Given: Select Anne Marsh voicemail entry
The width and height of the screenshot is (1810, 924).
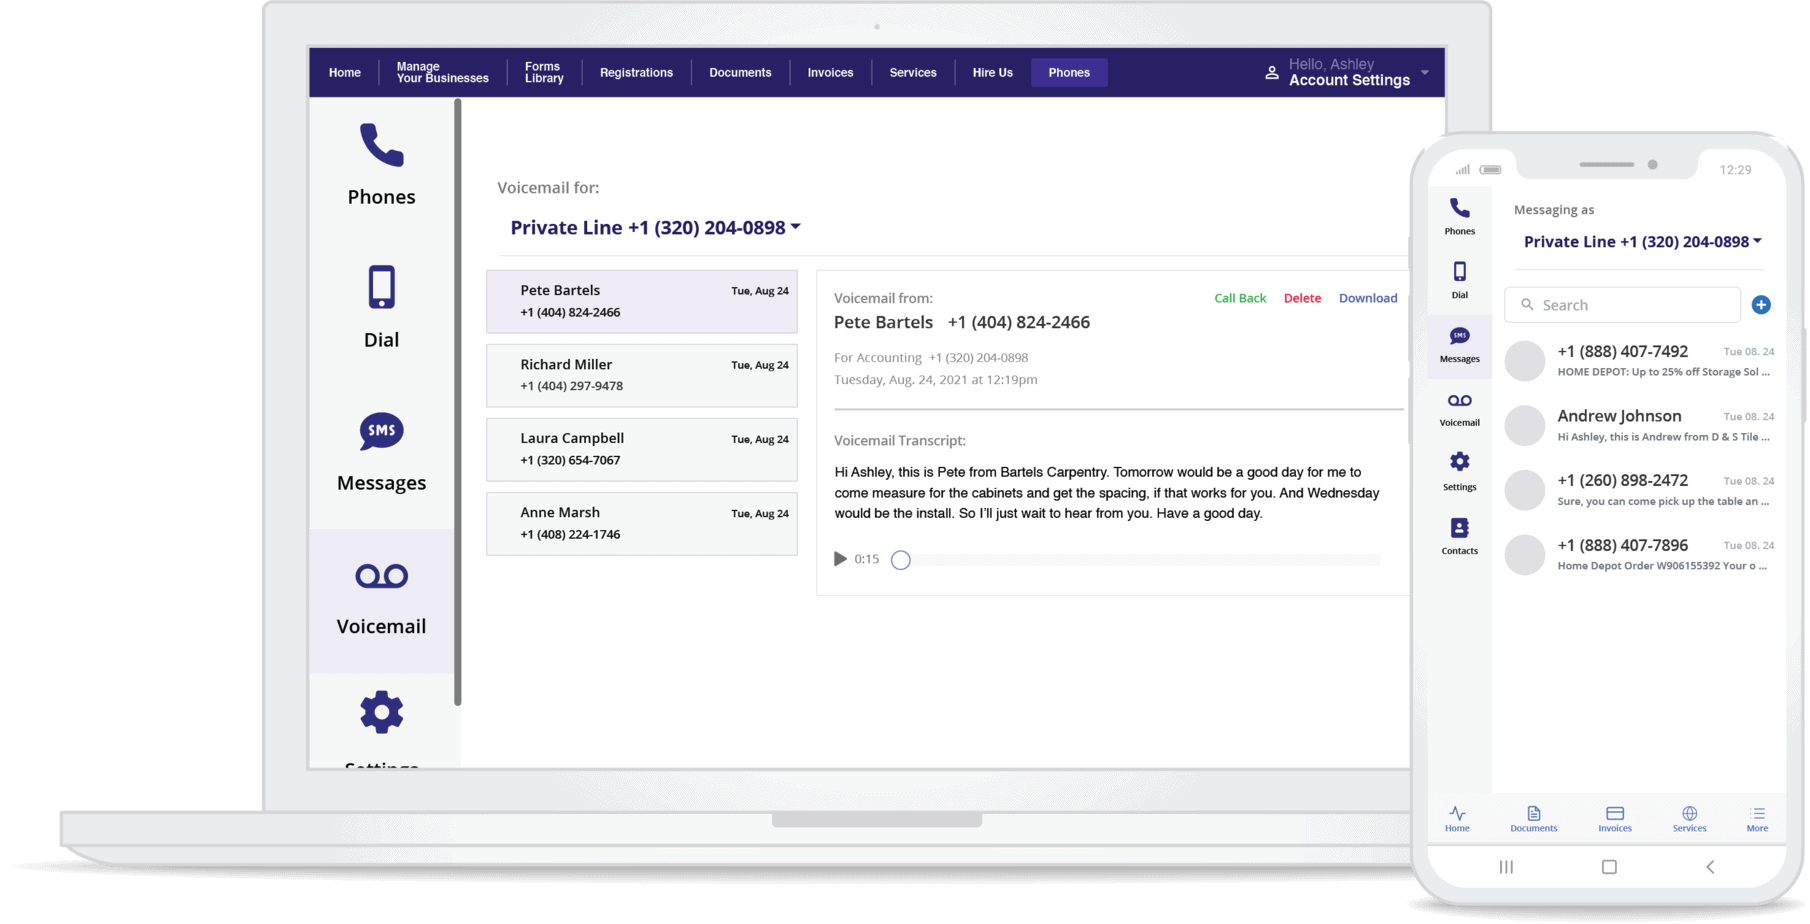Looking at the screenshot, I should click(x=642, y=523).
